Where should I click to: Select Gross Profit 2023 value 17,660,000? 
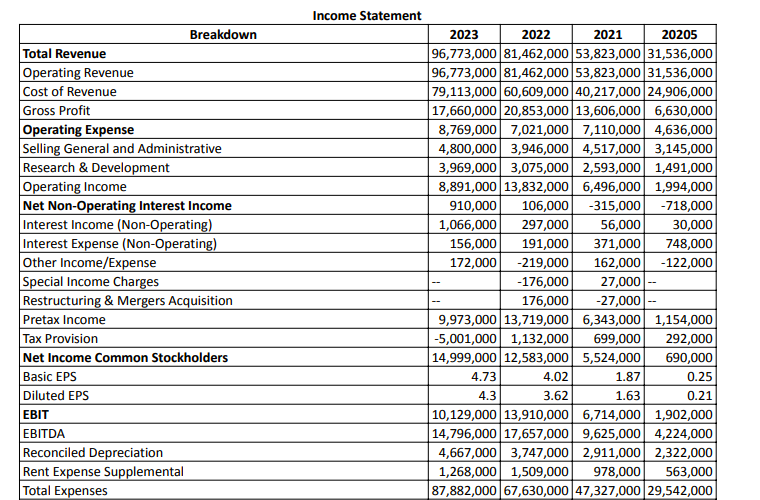pyautogui.click(x=464, y=111)
